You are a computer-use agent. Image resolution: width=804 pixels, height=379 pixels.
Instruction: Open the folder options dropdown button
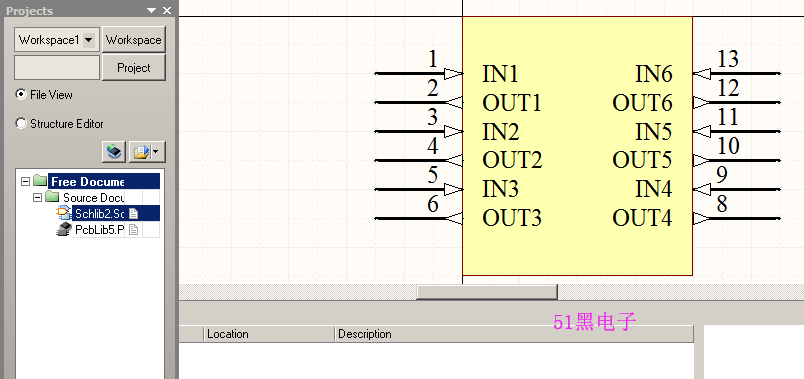(147, 152)
